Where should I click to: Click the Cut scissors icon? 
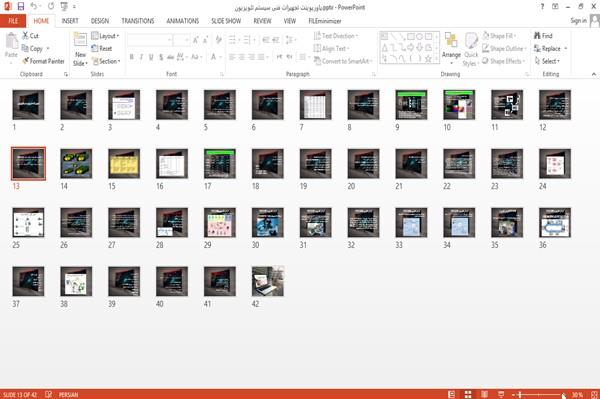pyautogui.click(x=25, y=36)
